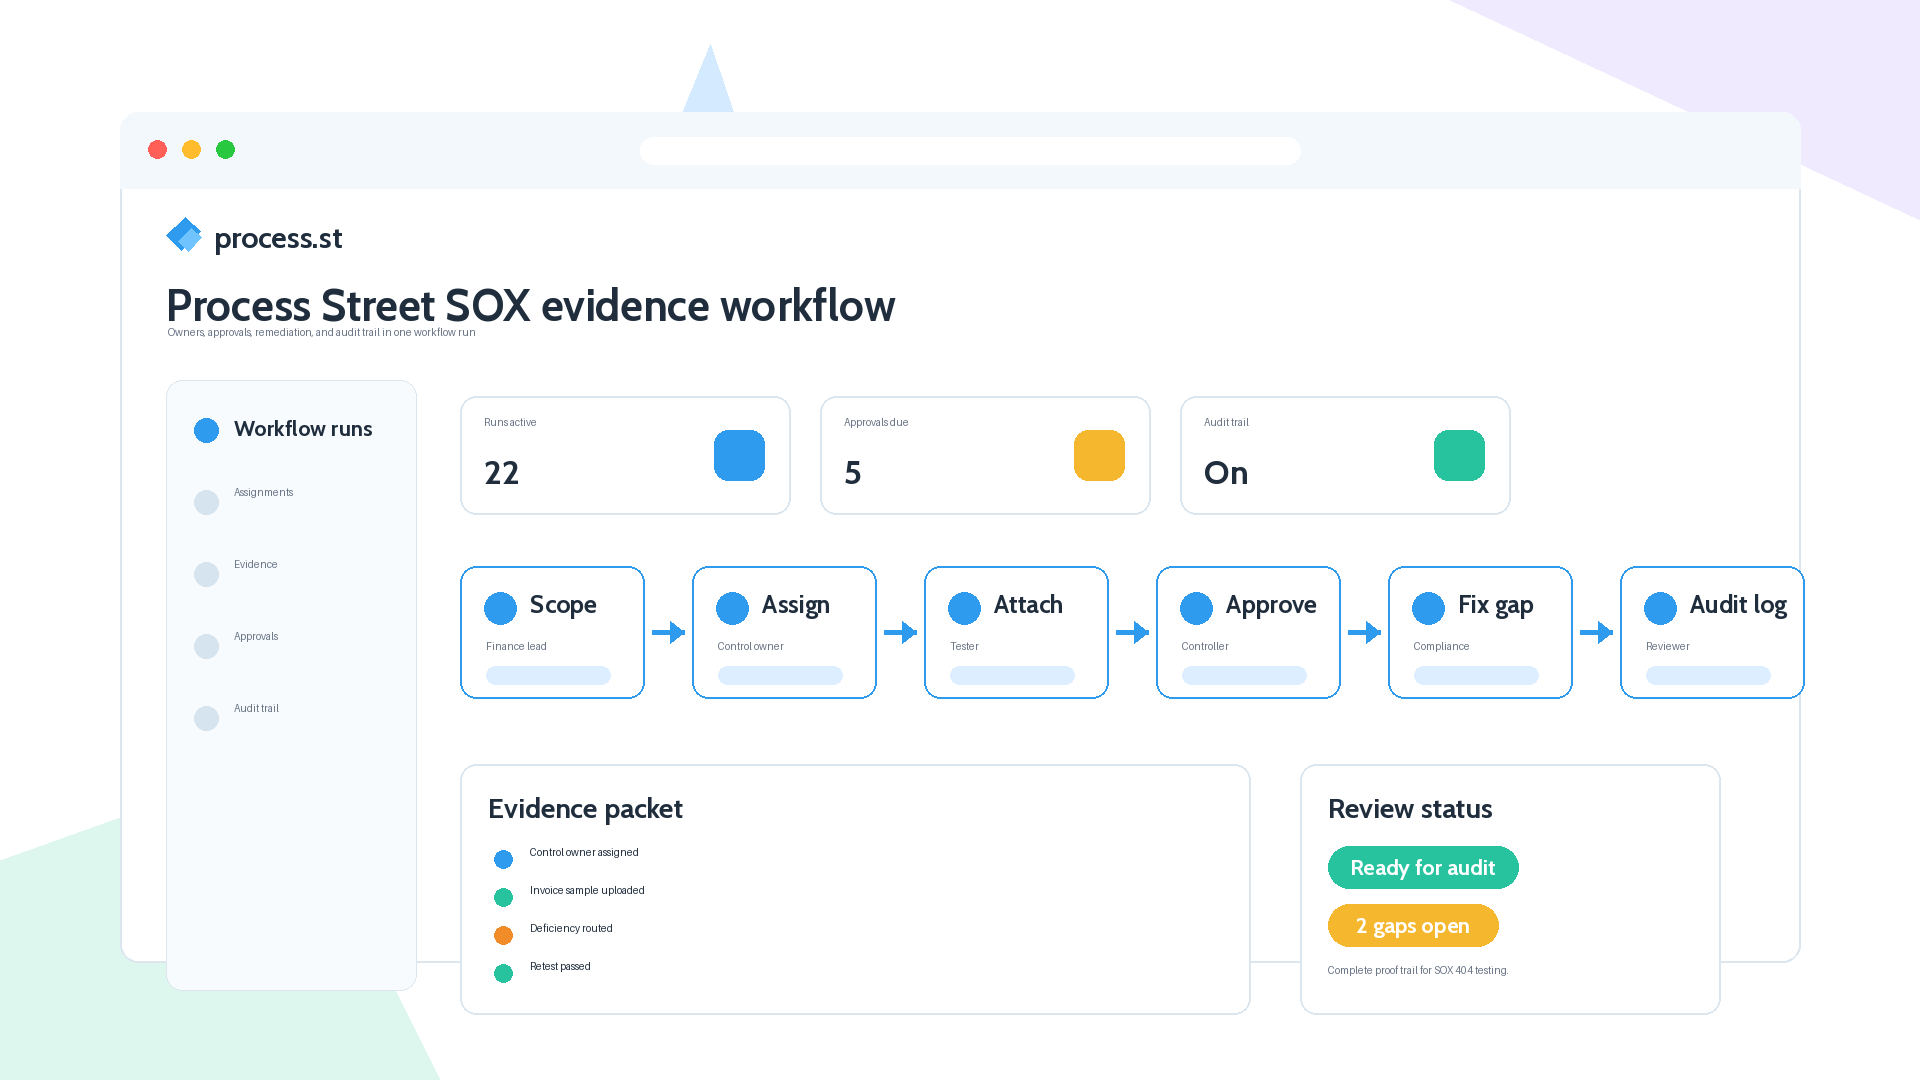The image size is (1920, 1080).
Task: Click the progress bar under Tester
Action: [1012, 675]
